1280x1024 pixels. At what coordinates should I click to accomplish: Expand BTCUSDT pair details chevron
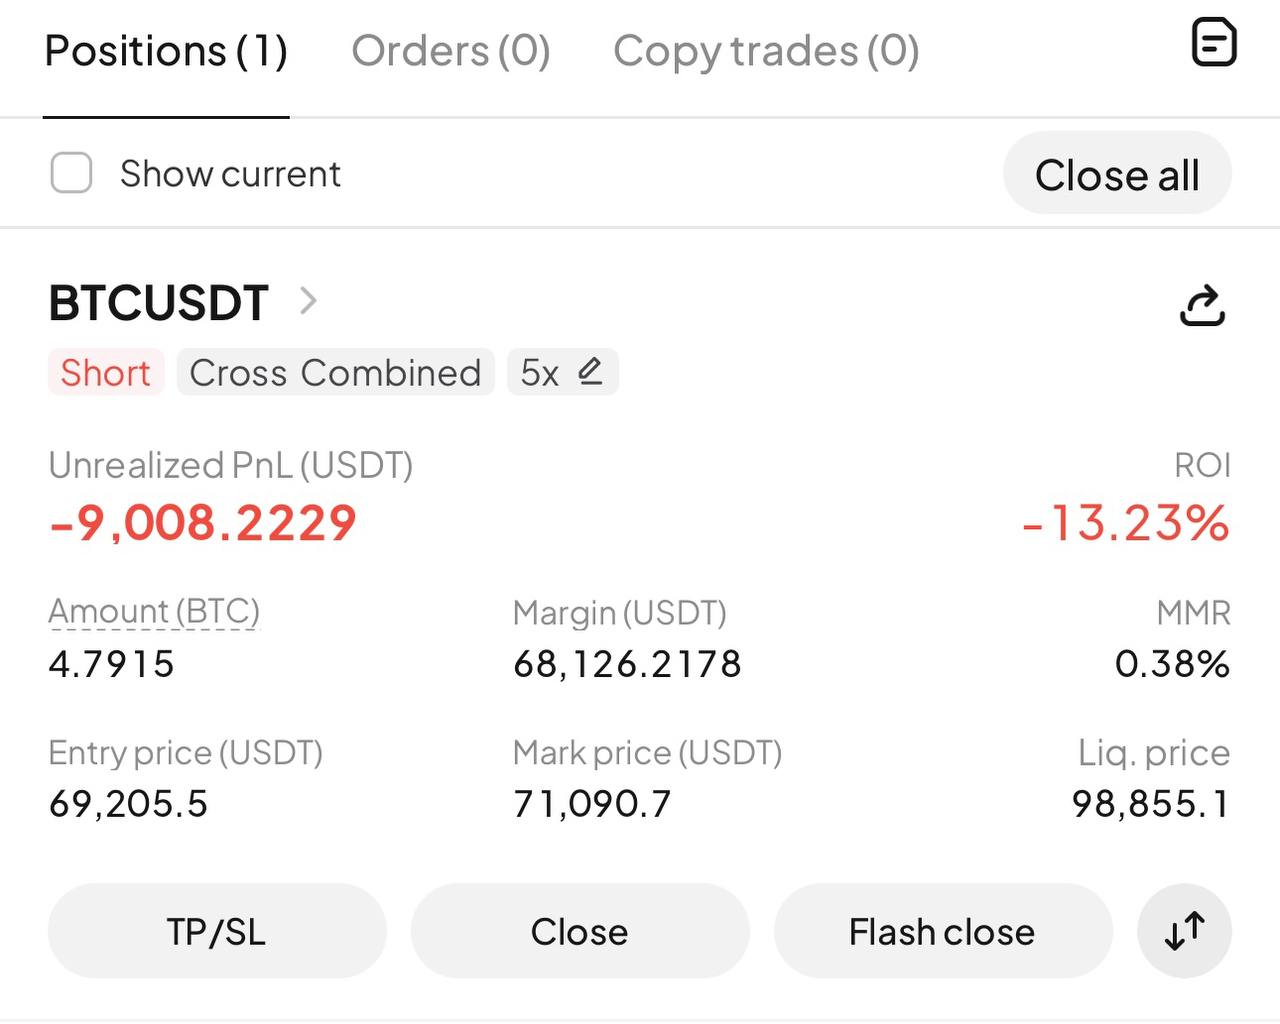308,301
